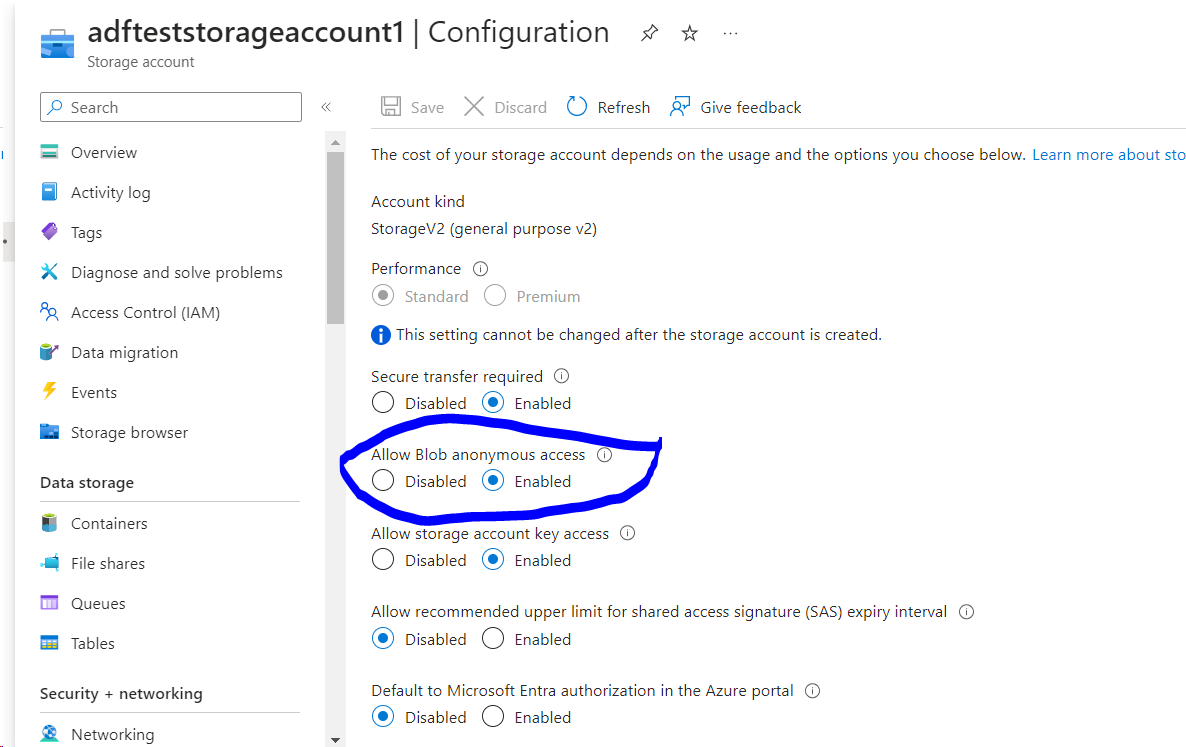Open Diagnose and solve problems

coord(176,272)
